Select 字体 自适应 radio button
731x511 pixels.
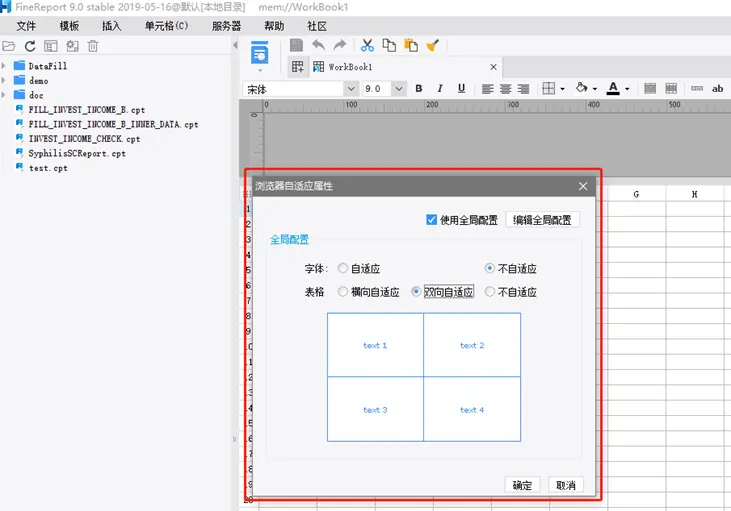343,268
